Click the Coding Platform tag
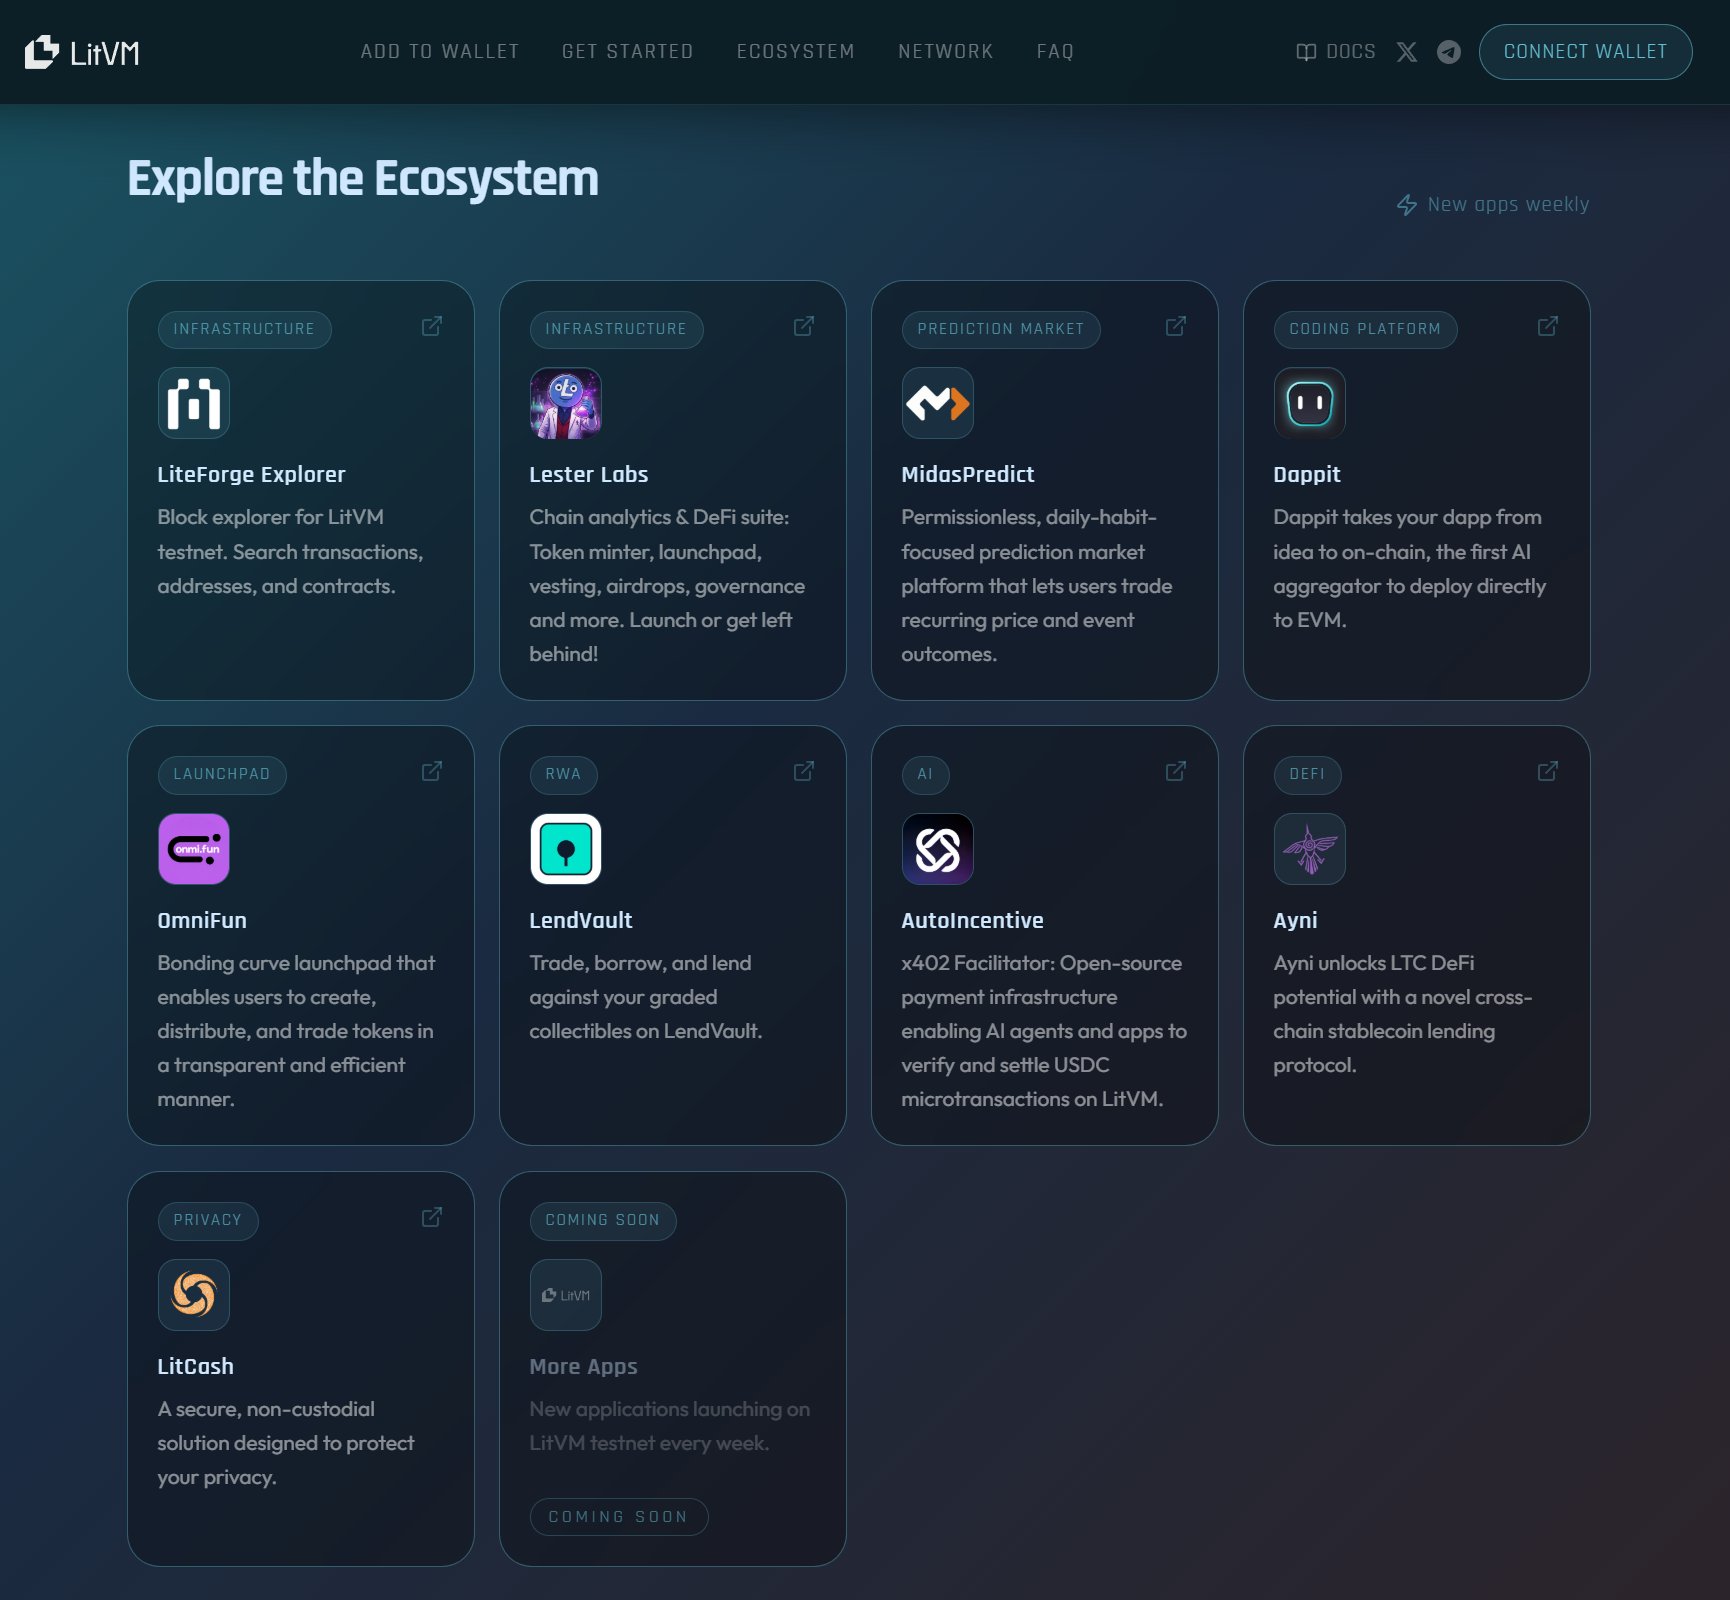Screen dimensions: 1730x1600 click(x=1365, y=329)
